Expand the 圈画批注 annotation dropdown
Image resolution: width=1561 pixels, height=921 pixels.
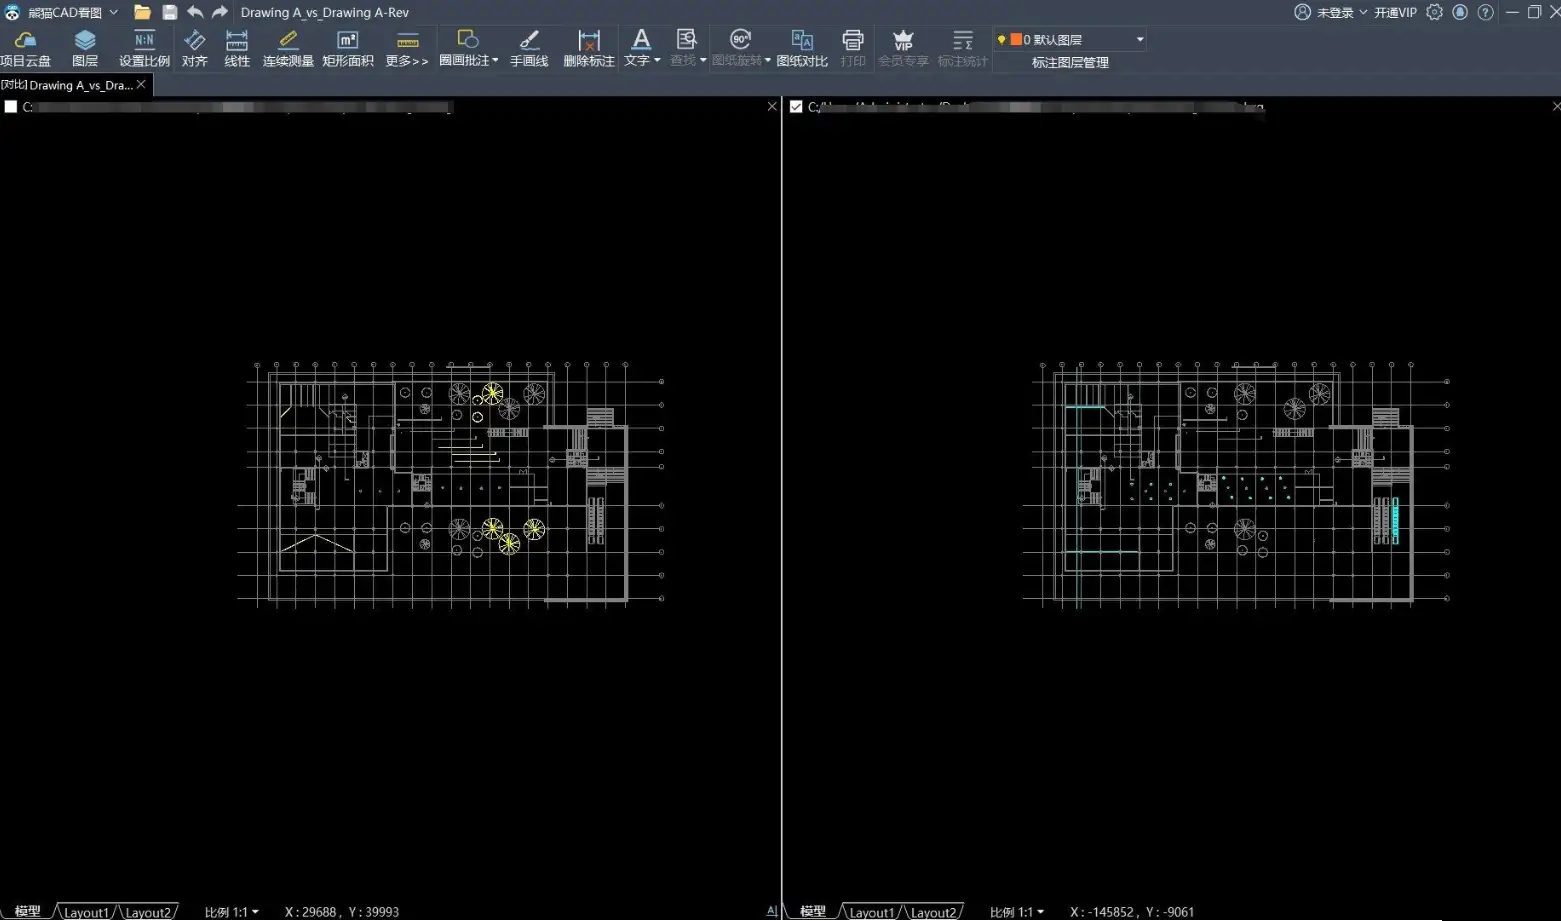coord(495,61)
